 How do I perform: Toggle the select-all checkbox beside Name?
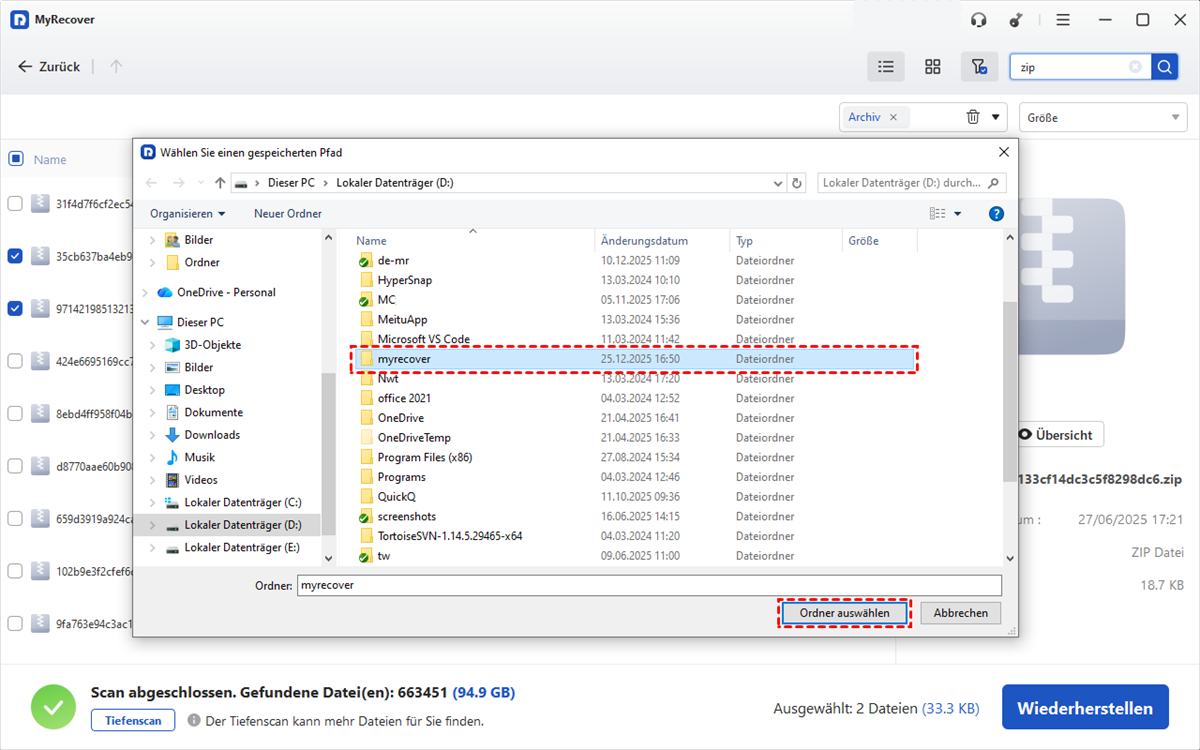click(16, 159)
